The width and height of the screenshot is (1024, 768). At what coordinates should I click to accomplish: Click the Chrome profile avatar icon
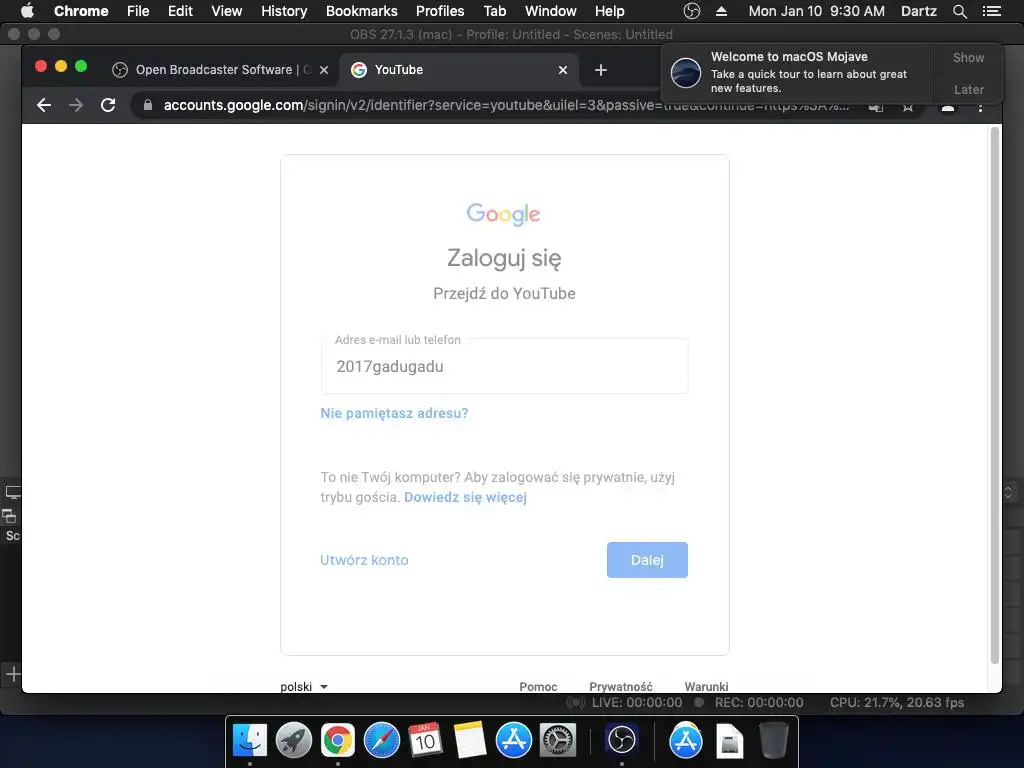point(948,106)
